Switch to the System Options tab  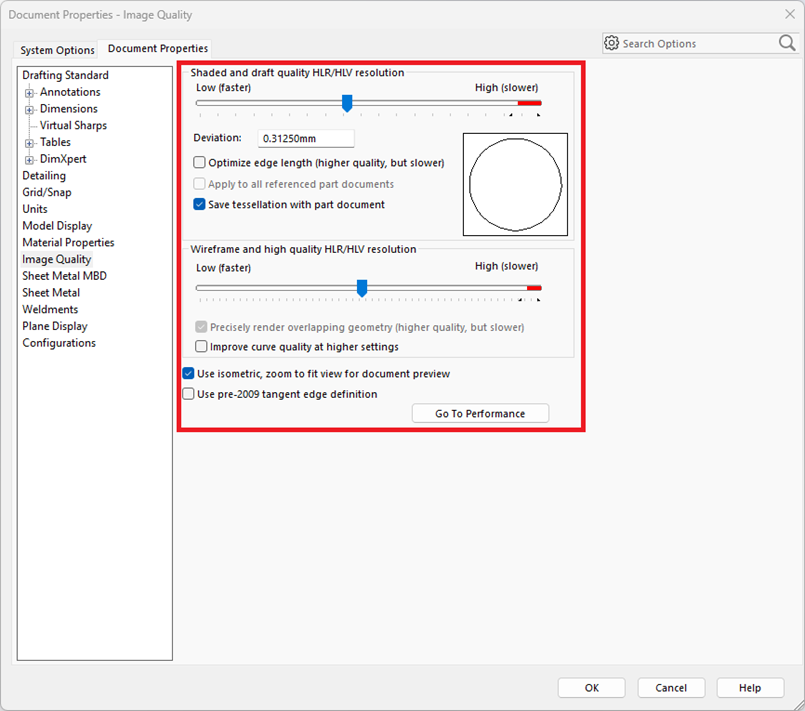pos(57,50)
